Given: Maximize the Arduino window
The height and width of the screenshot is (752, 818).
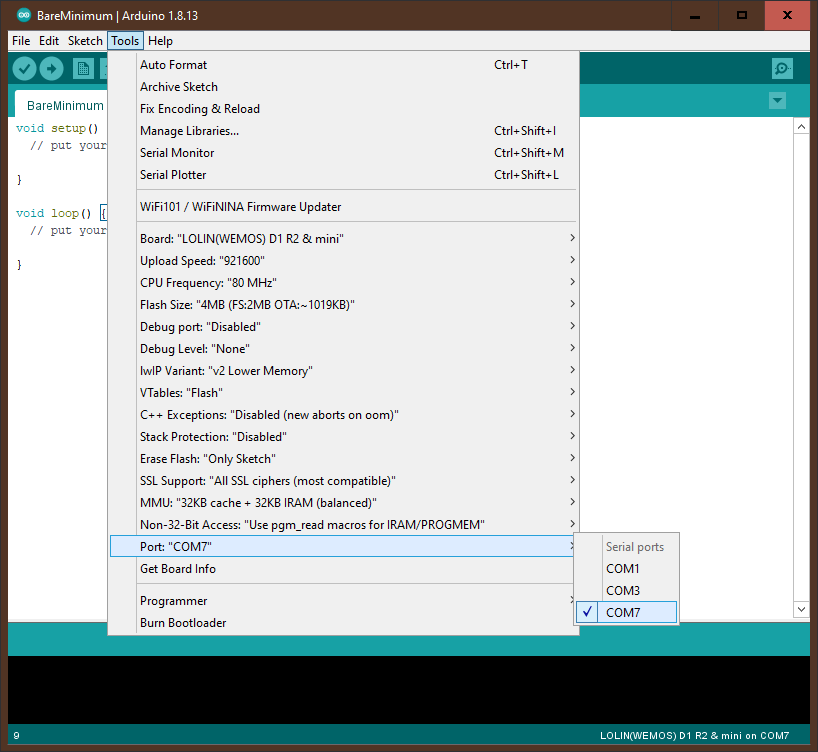Looking at the screenshot, I should coord(741,16).
